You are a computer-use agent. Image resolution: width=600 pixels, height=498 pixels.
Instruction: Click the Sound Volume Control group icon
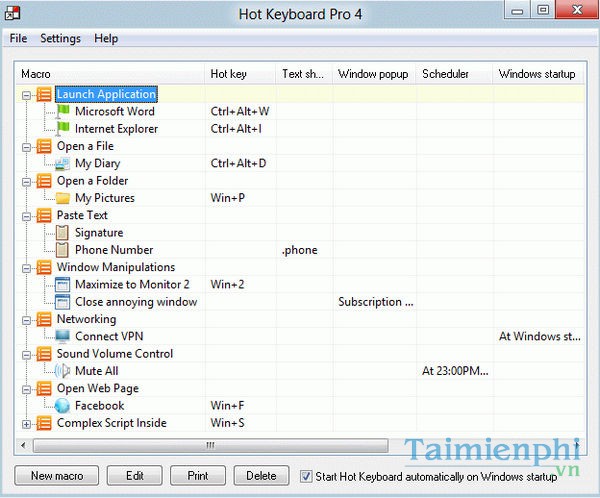44,354
